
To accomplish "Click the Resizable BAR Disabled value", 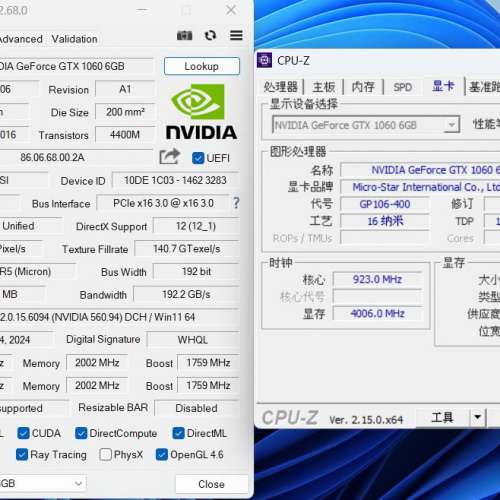I will pyautogui.click(x=197, y=408).
